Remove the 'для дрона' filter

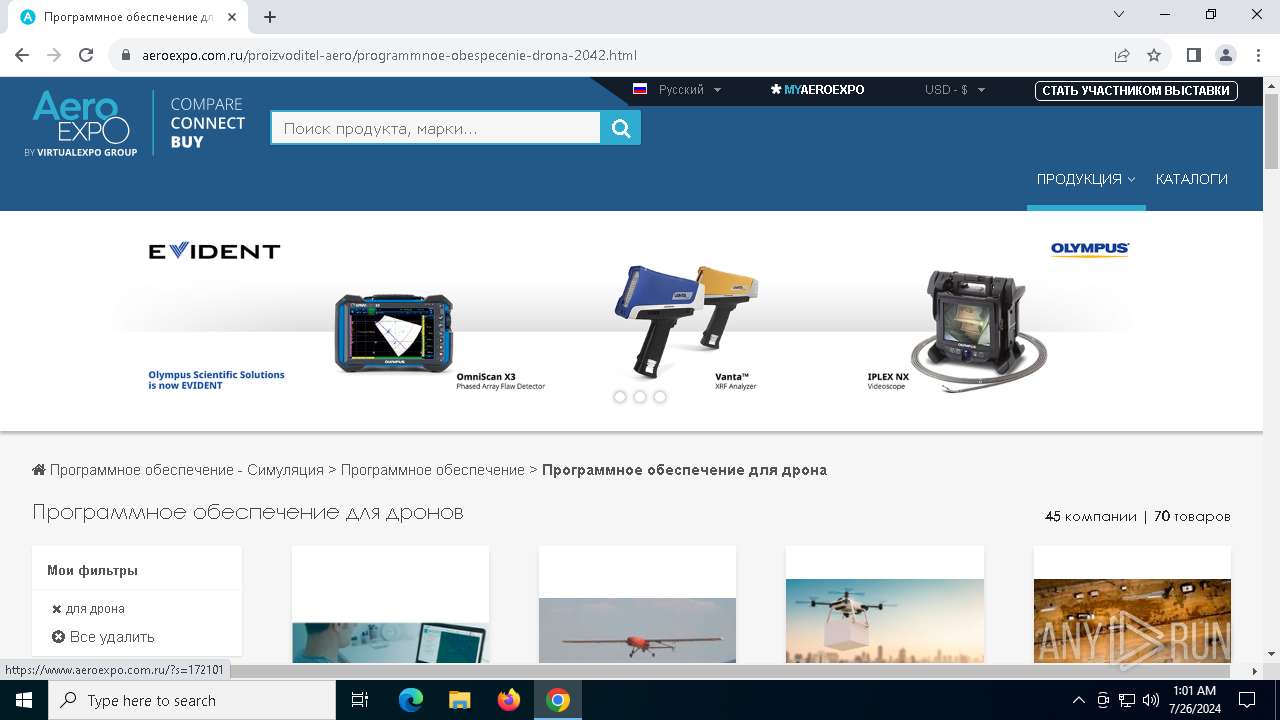(57, 608)
